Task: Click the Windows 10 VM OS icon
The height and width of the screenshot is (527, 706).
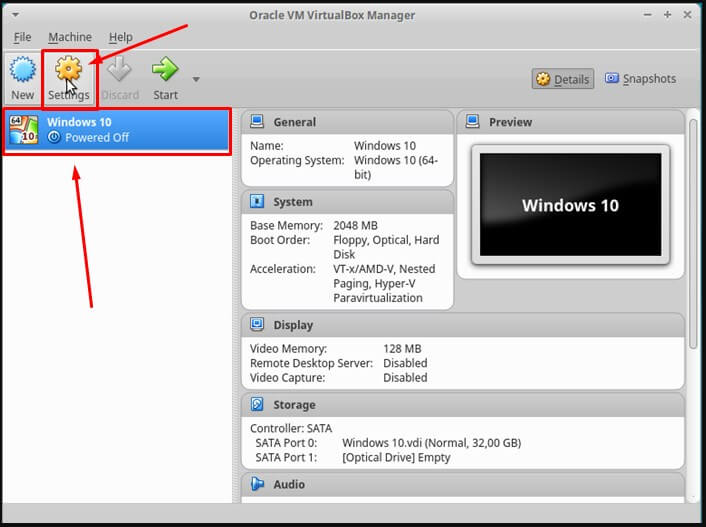Action: pyautogui.click(x=24, y=130)
